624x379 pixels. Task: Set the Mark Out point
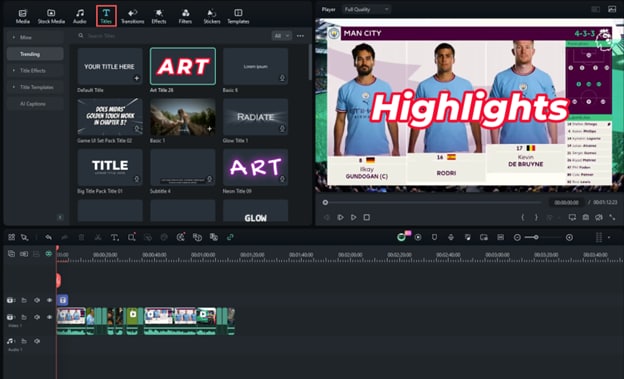536,217
